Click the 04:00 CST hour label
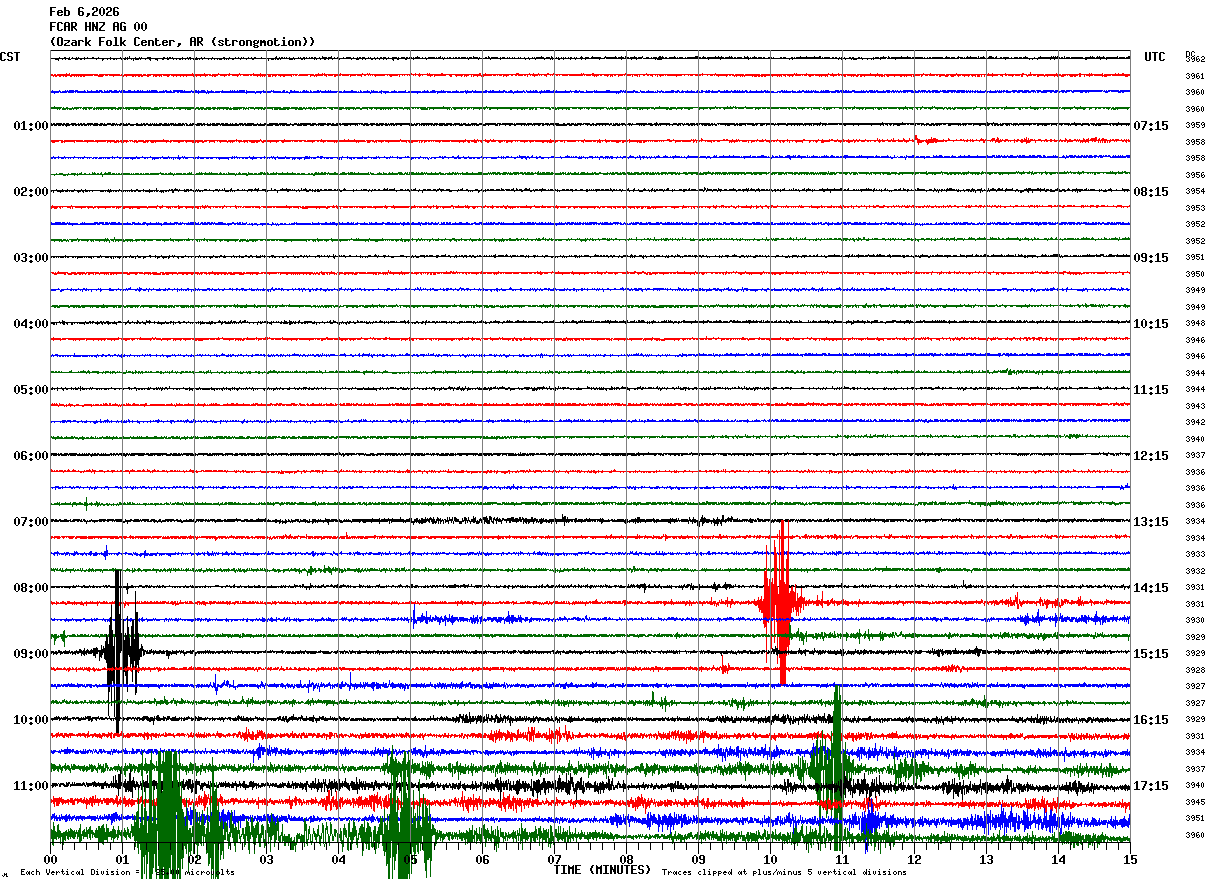Screen dimensions: 1210x886 31,324
